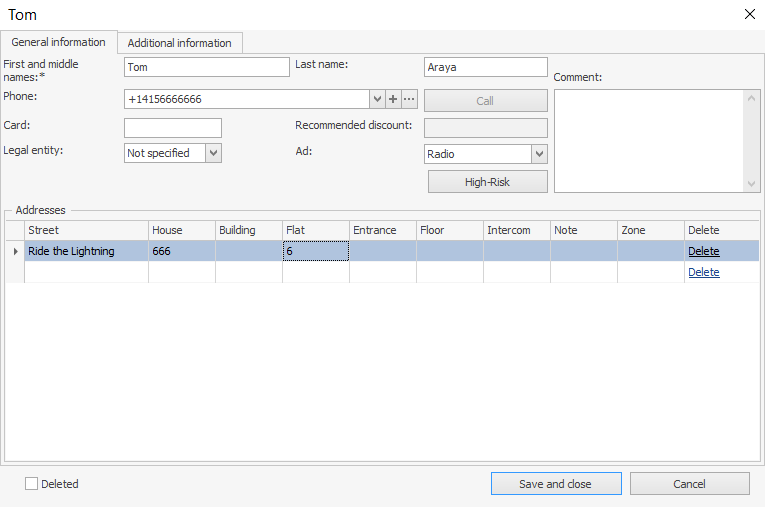The height and width of the screenshot is (507, 765).
Task: Mark customer with High-Risk button
Action: 487,182
